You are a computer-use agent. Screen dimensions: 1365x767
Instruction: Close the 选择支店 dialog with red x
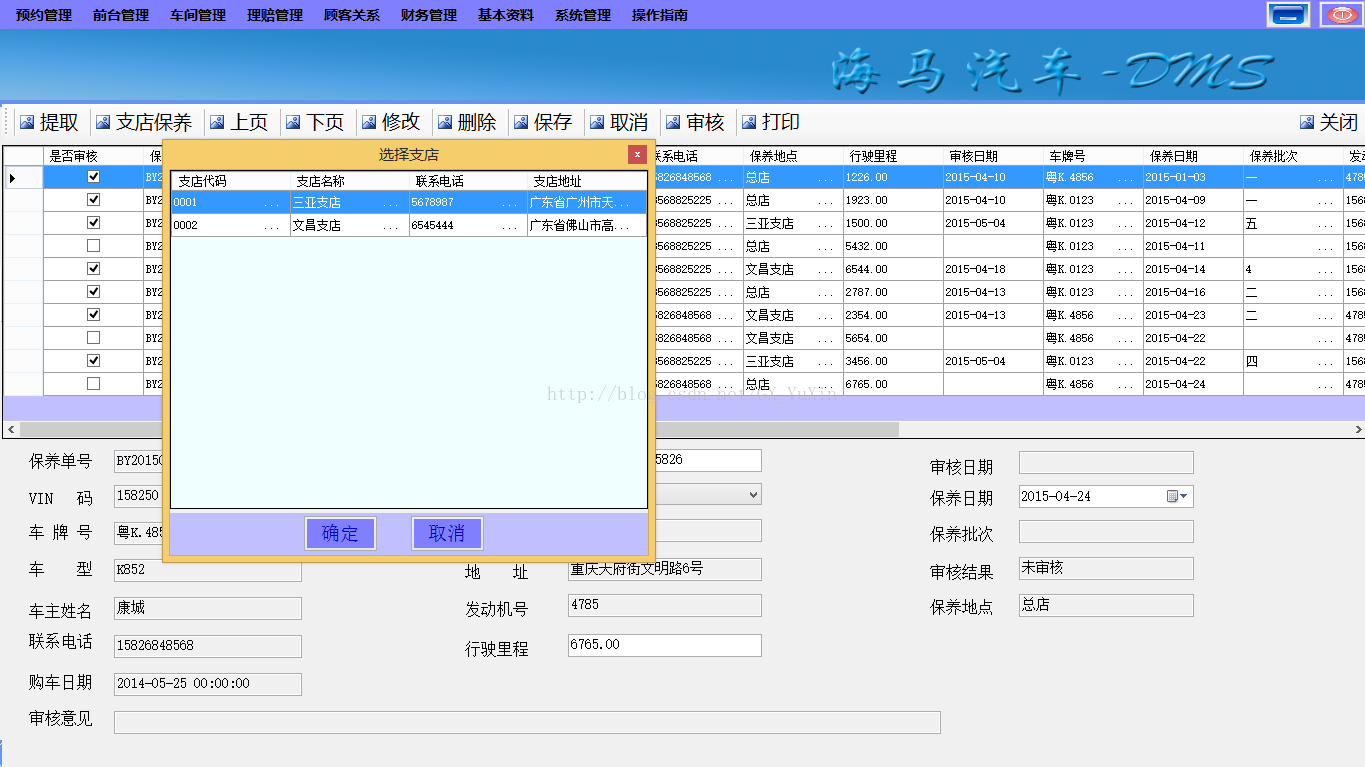tap(637, 155)
